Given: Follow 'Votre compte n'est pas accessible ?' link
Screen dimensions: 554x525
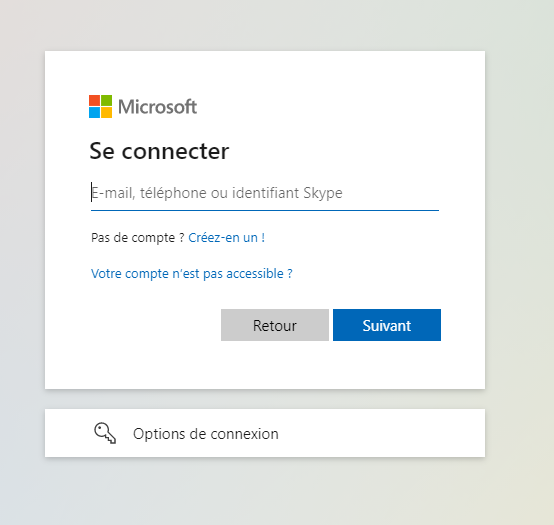Looking at the screenshot, I should coord(191,274).
